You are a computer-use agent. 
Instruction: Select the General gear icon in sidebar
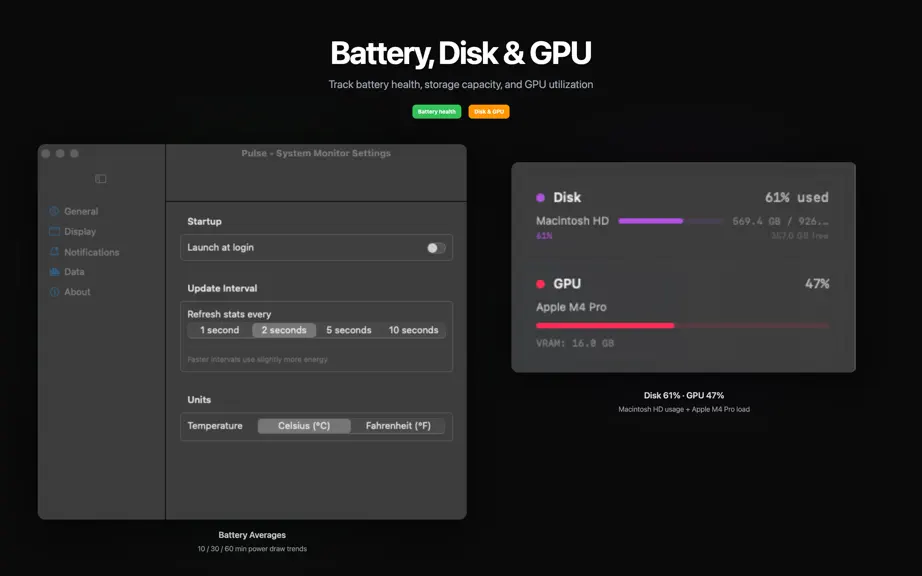(x=55, y=211)
